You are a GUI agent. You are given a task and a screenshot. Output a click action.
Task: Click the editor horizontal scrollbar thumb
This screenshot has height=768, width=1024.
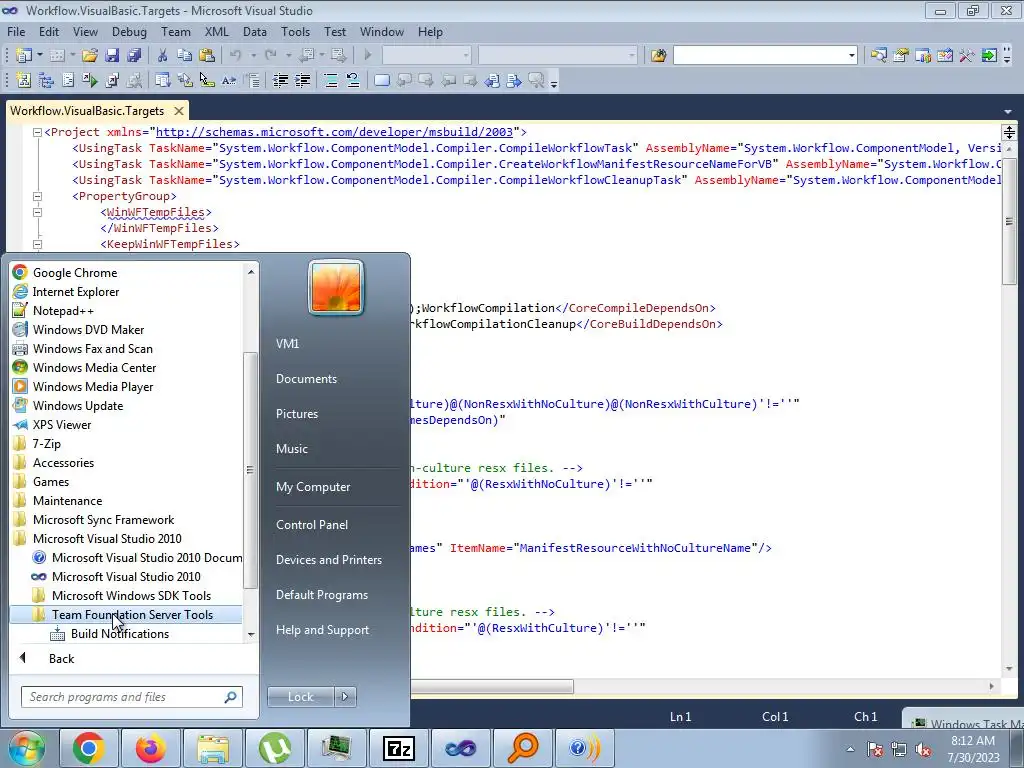[491, 687]
